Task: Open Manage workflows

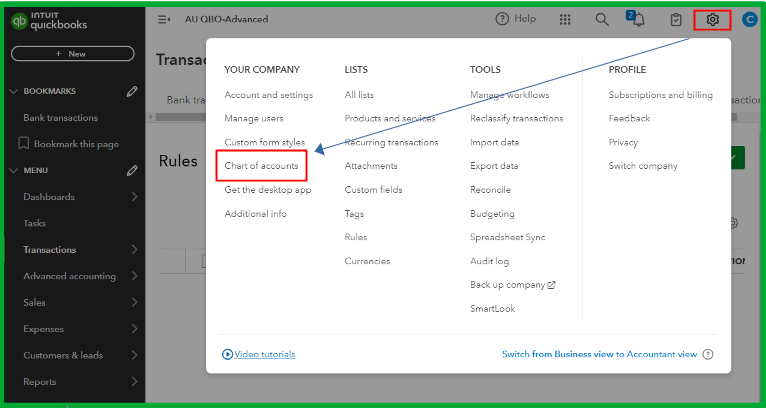Action: pyautogui.click(x=510, y=95)
